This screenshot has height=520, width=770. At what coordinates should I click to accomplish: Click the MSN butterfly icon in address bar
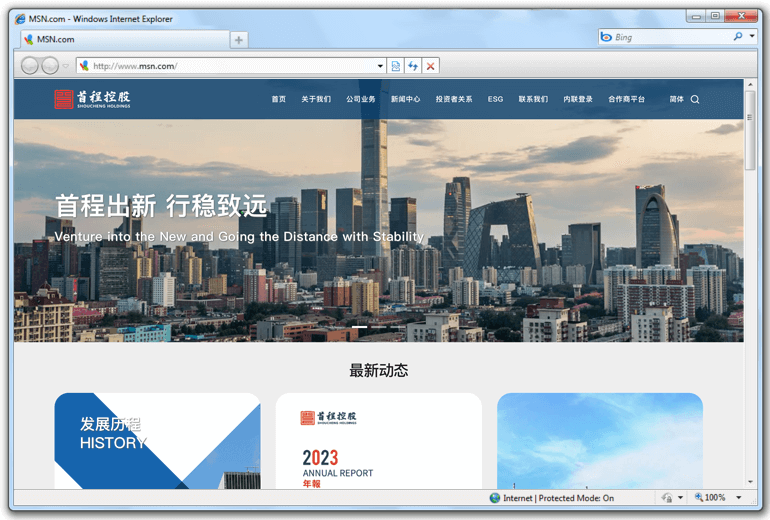(x=84, y=66)
